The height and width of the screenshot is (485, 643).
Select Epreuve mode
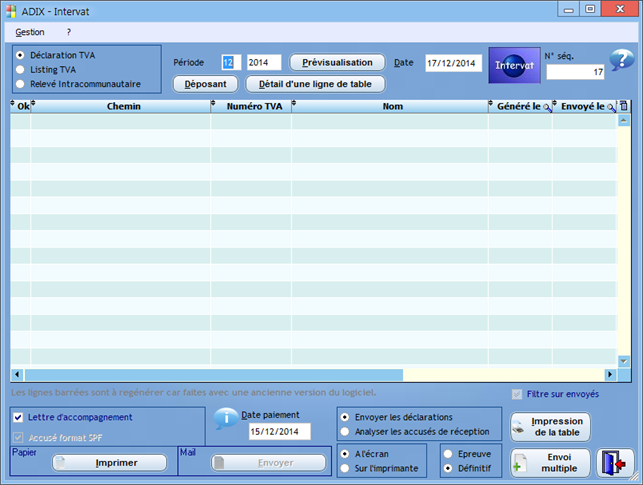[x=448, y=454]
